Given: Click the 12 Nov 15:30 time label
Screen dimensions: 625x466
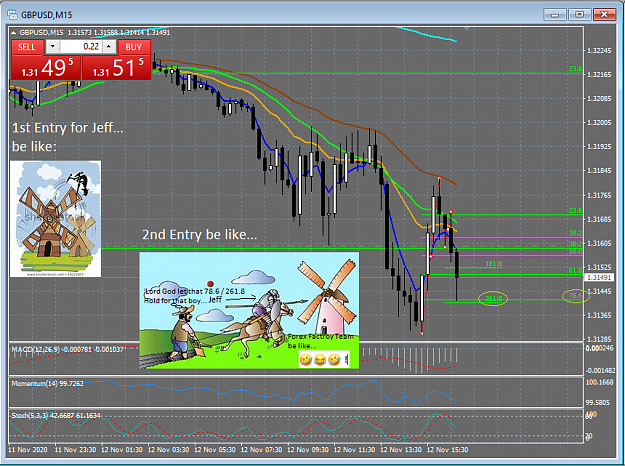Looking at the screenshot, I should [x=447, y=450].
